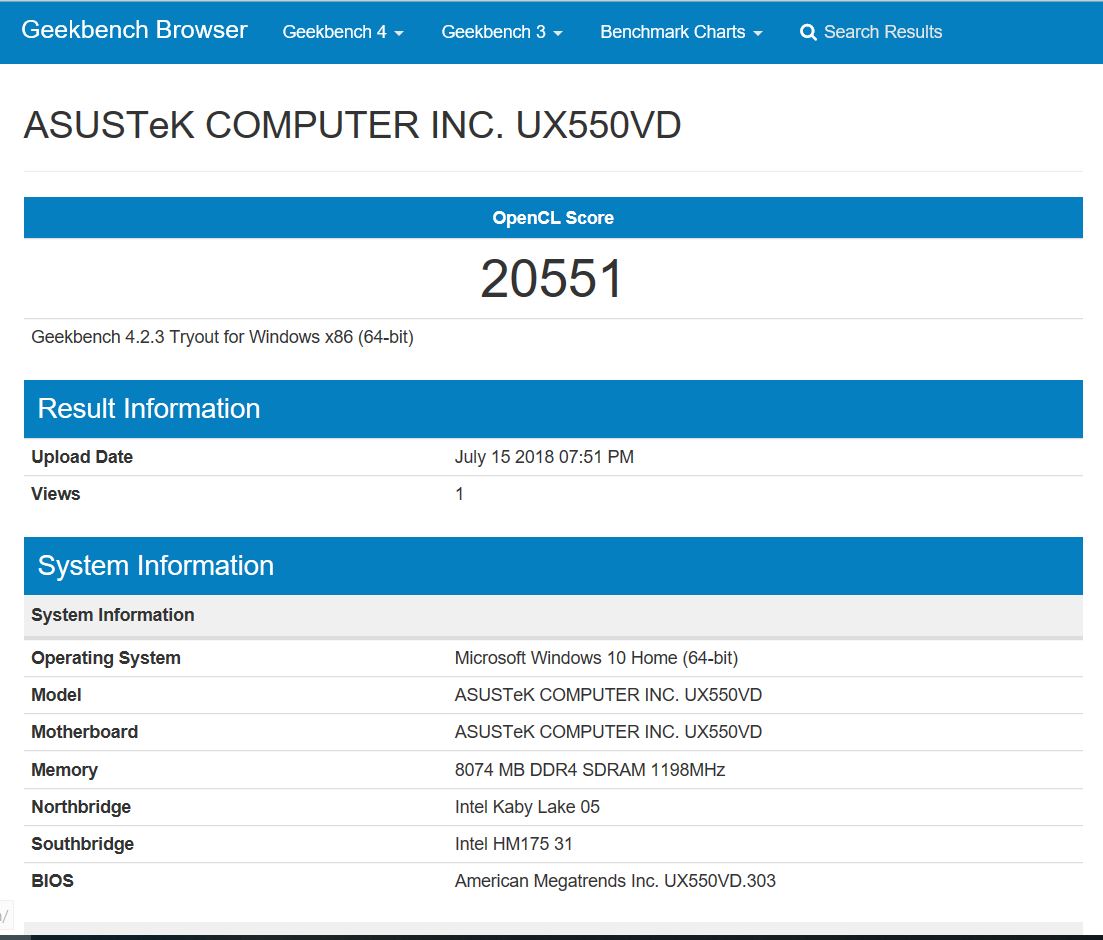Click the Memory row label
Viewport: 1103px width, 940px height.
[64, 770]
